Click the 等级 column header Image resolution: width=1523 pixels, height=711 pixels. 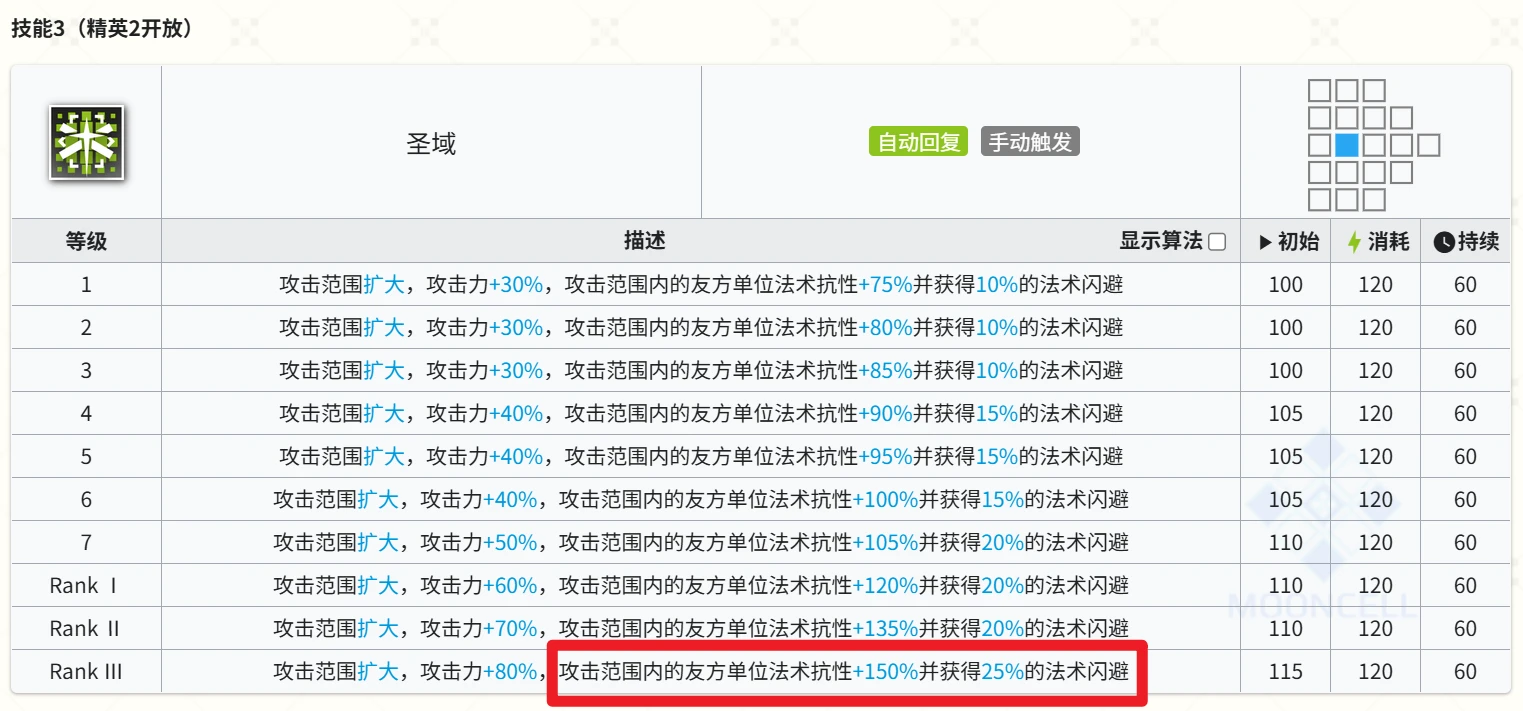(86, 241)
